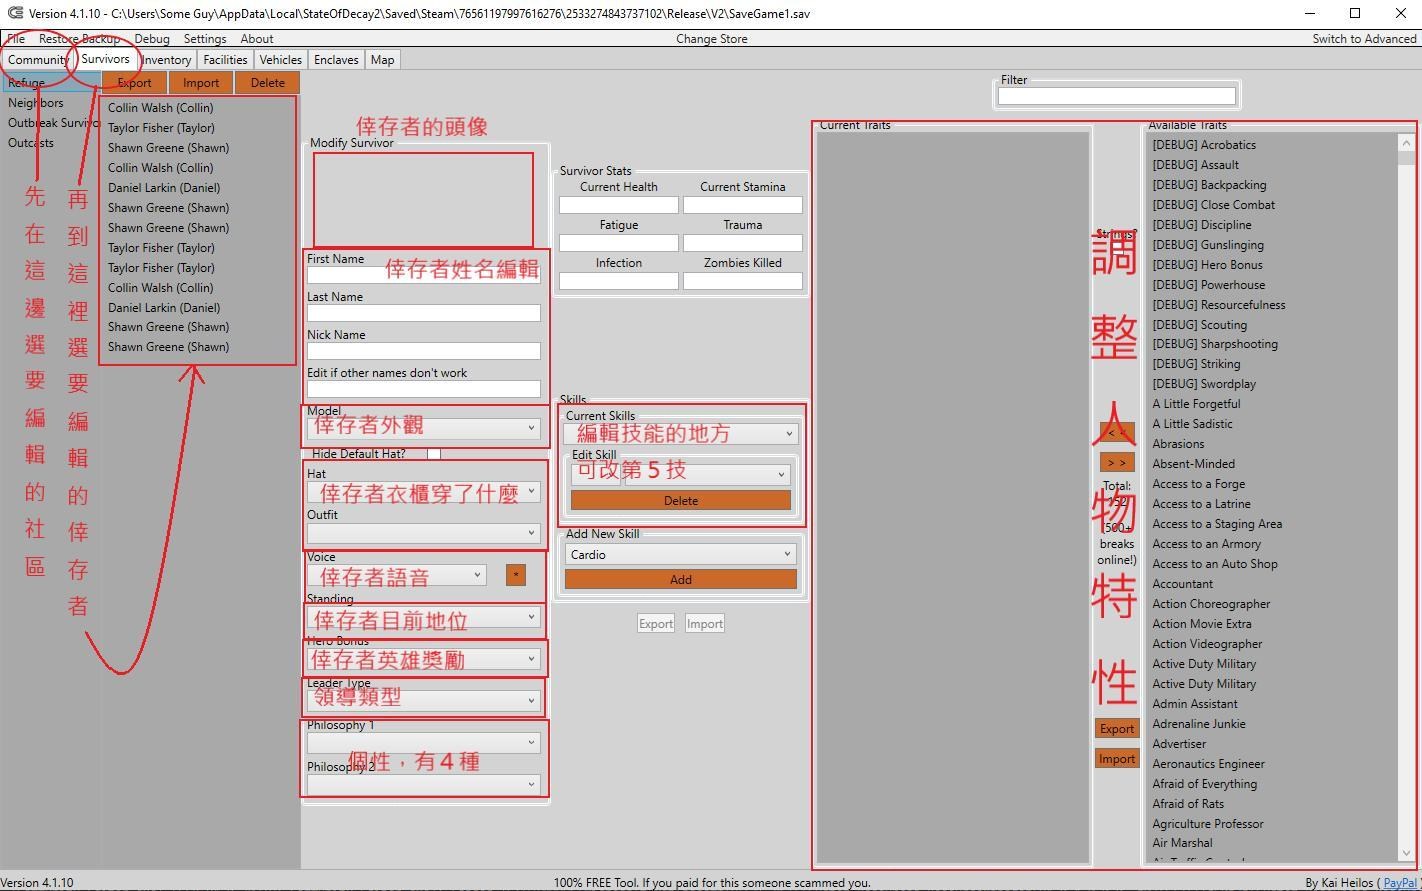
Task: Switch to the Vehicles tab
Action: pos(281,60)
